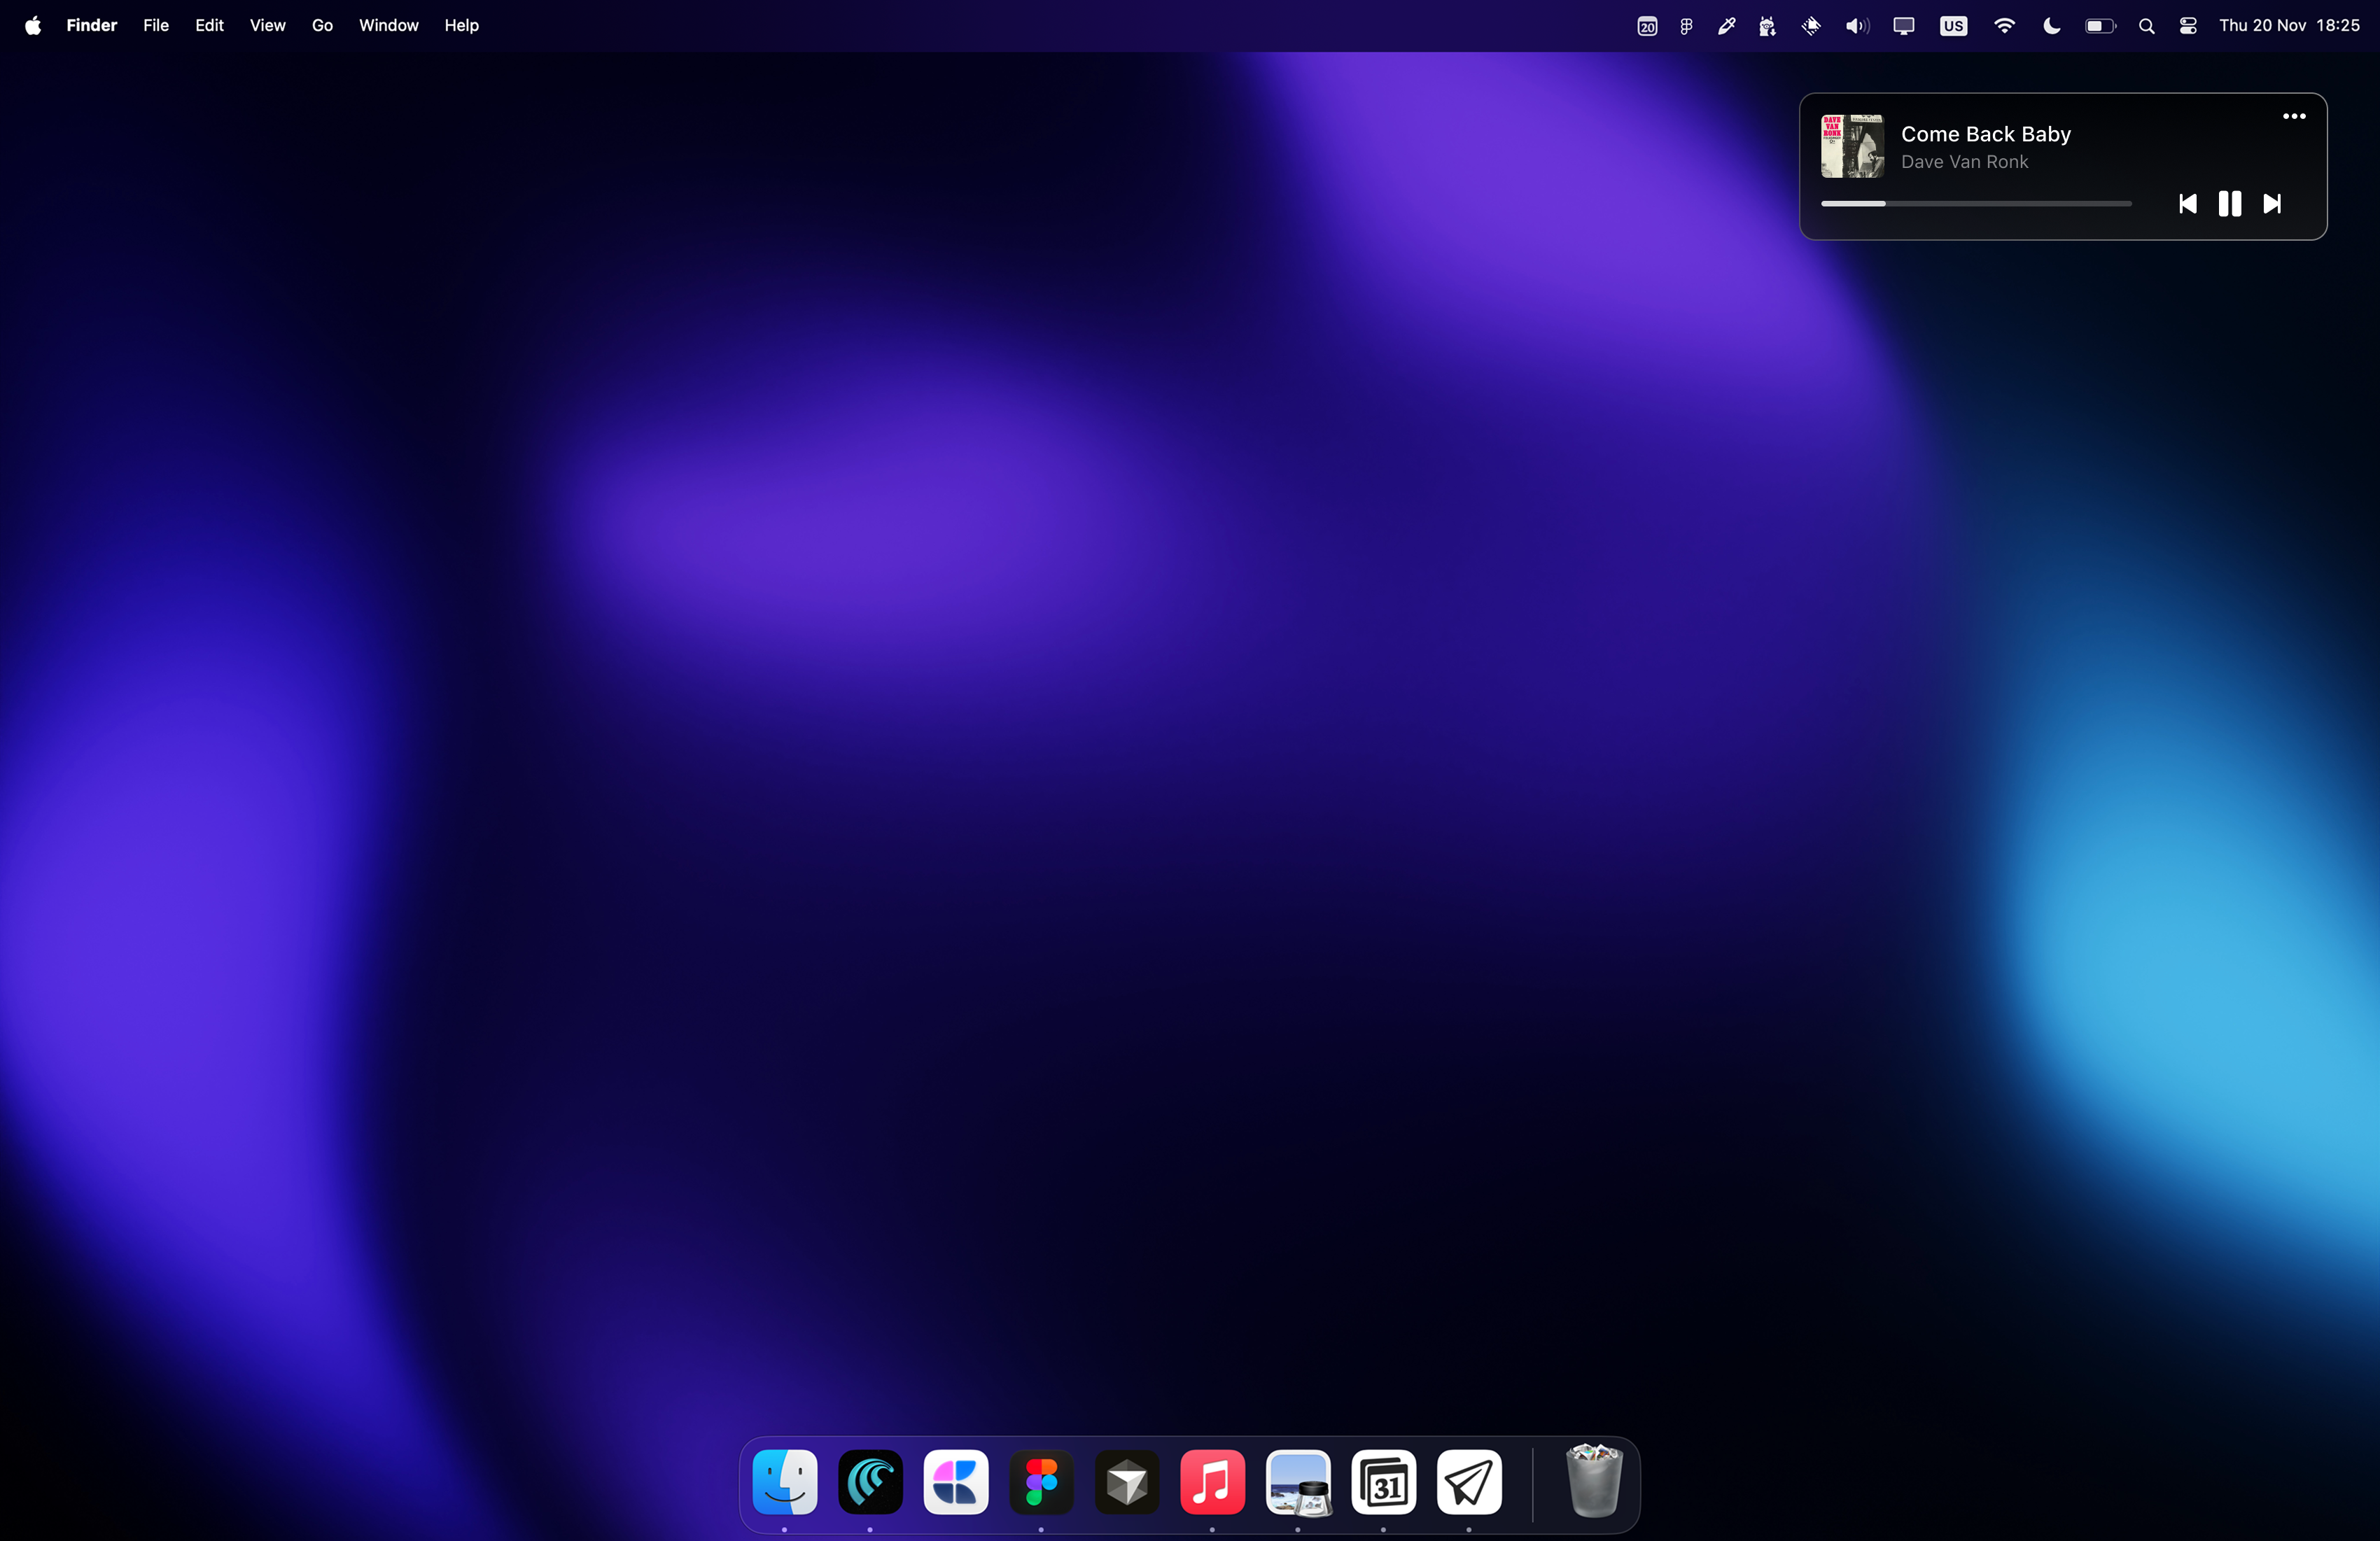Open the paper plane app in Dock
This screenshot has width=2380, height=1541.
coord(1469,1482)
